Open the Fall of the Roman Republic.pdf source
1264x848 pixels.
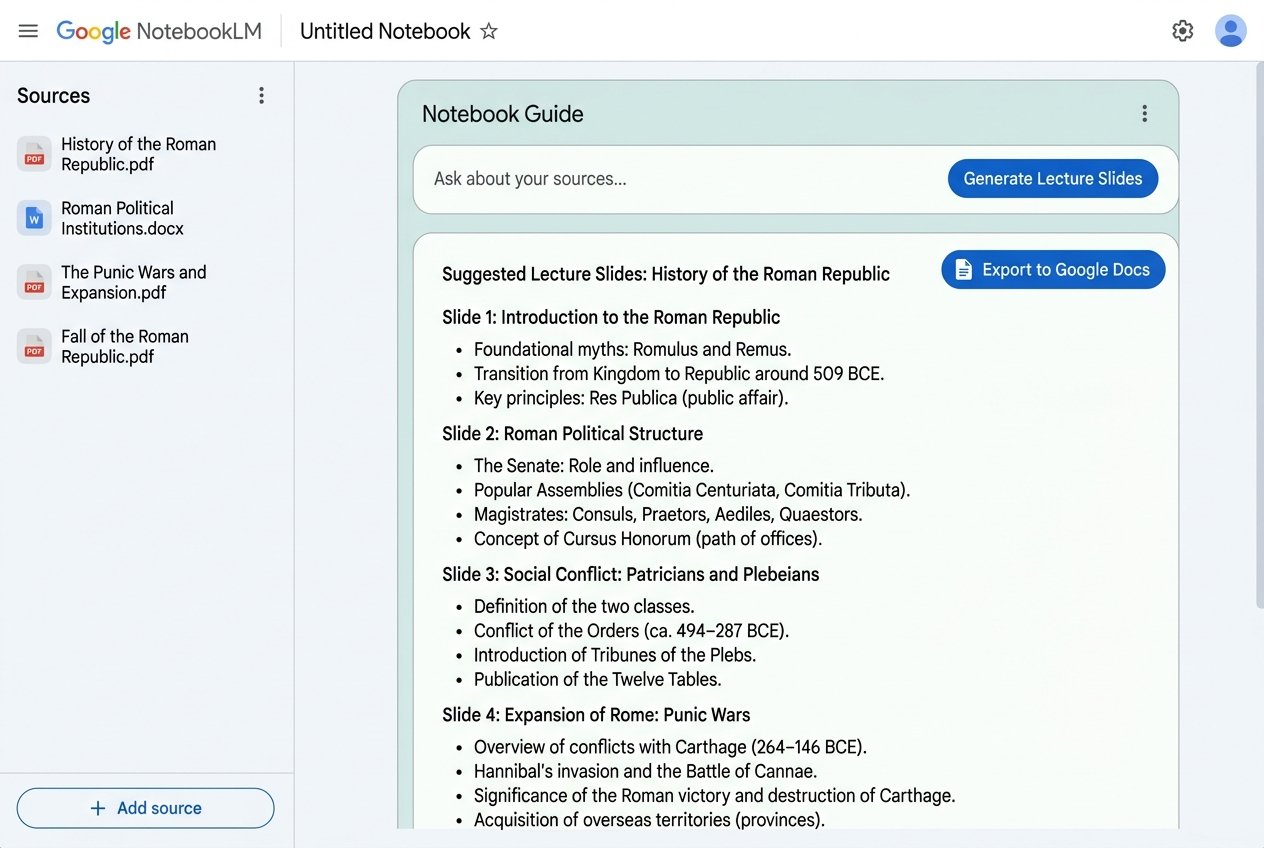click(x=125, y=346)
